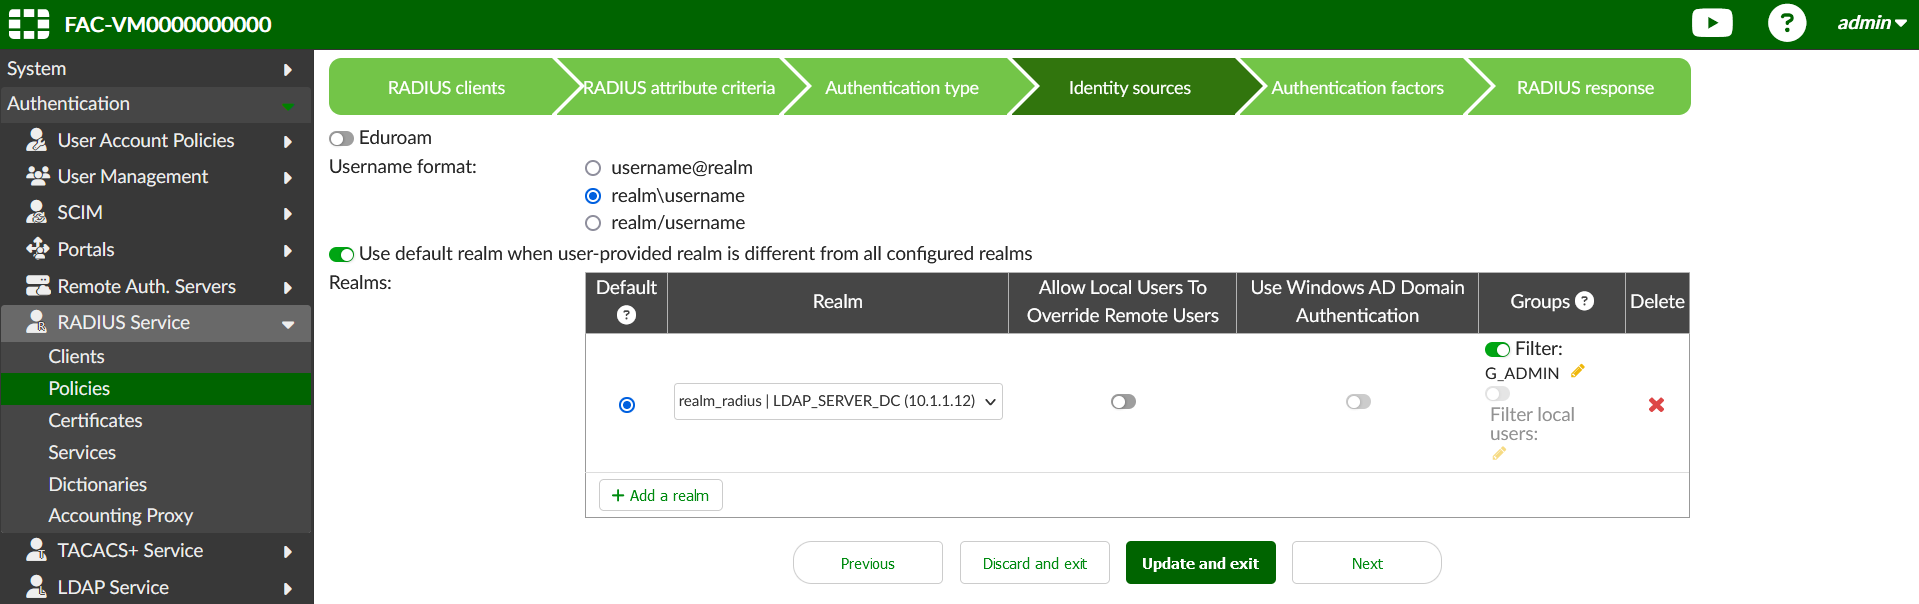Disable the groups Filter toggle
Image resolution: width=1919 pixels, height=604 pixels.
1497,349
